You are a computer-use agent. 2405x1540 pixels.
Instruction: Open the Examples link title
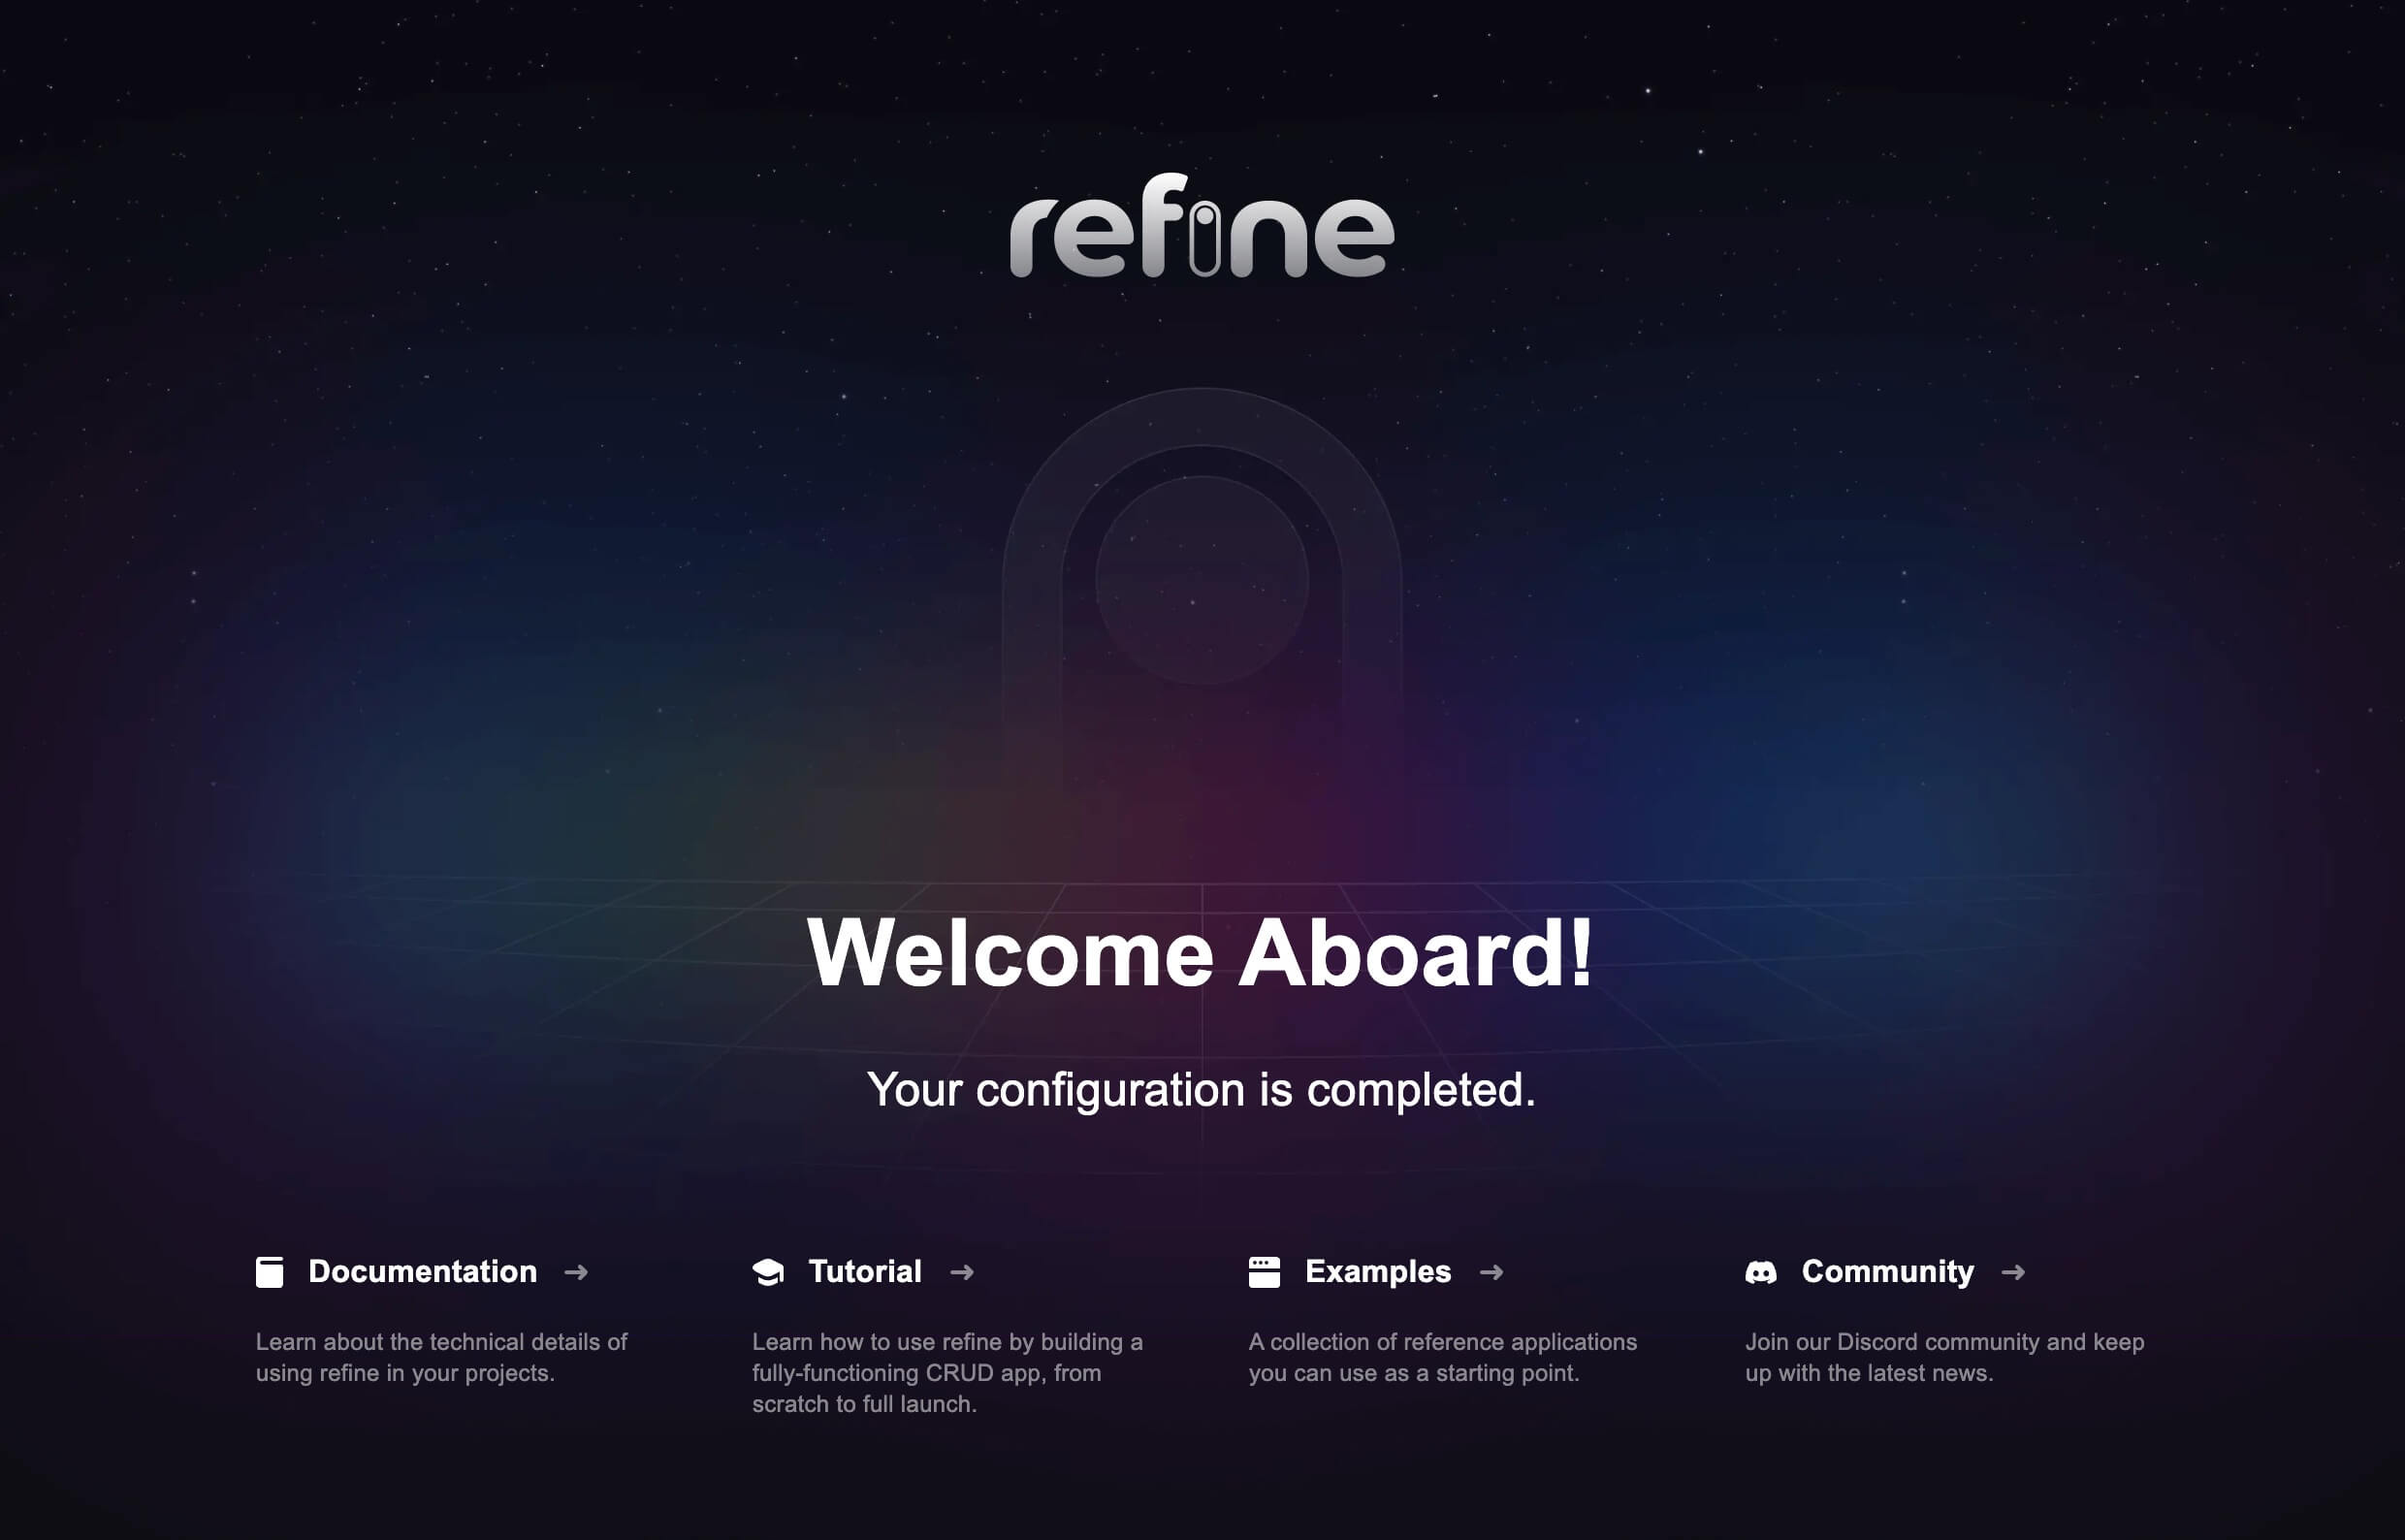1378,1272
